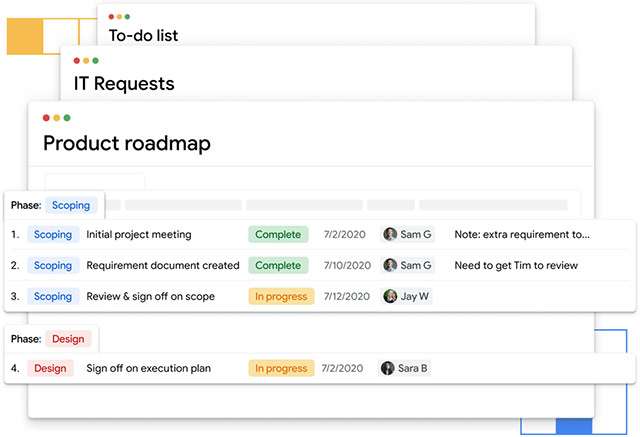Select the Scoping phase group label
Image resolution: width=640 pixels, height=437 pixels.
click(x=71, y=205)
